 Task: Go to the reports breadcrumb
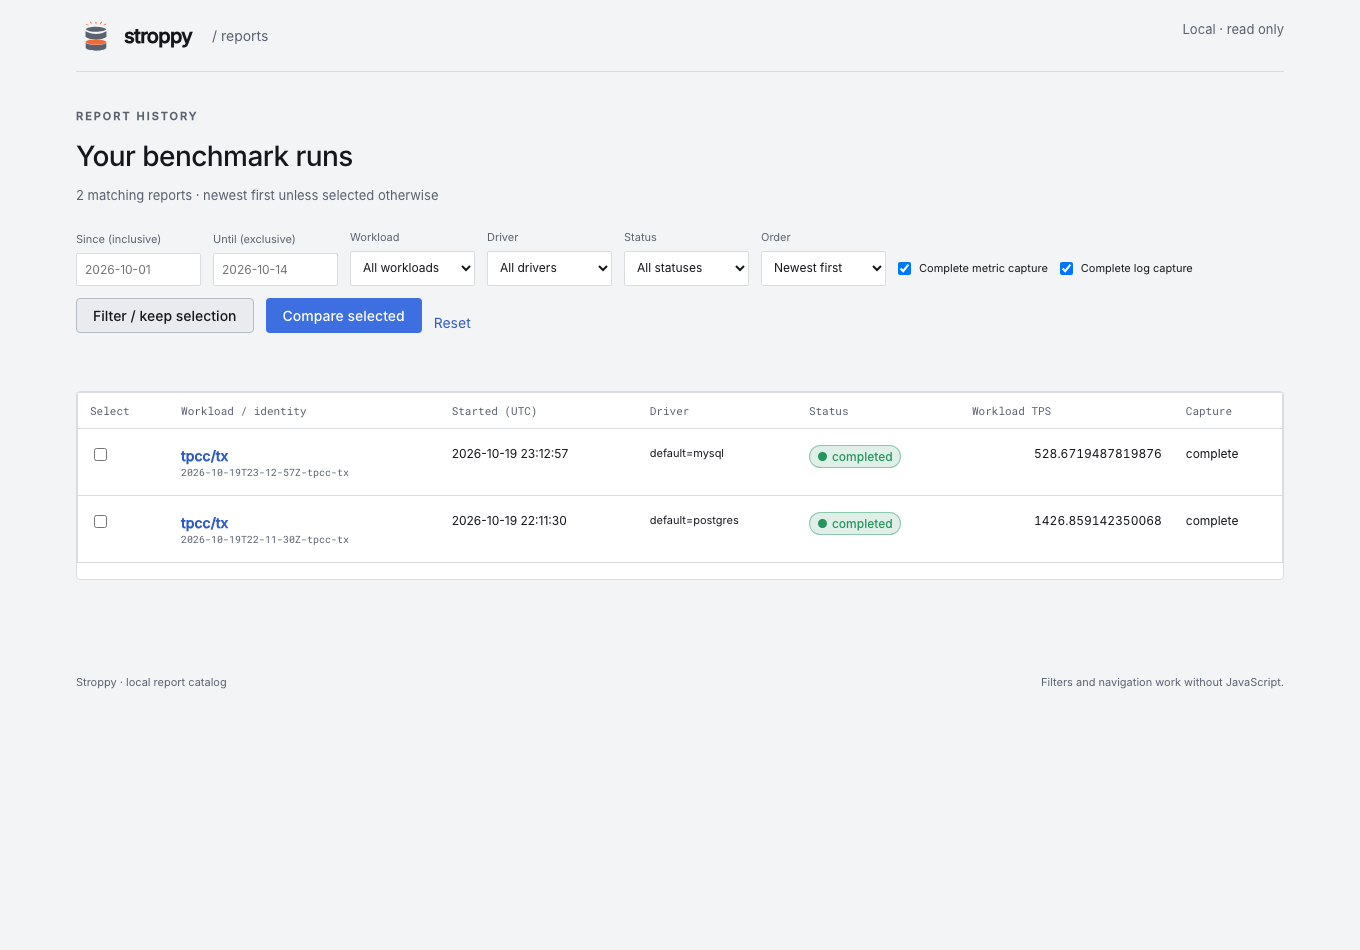point(240,36)
